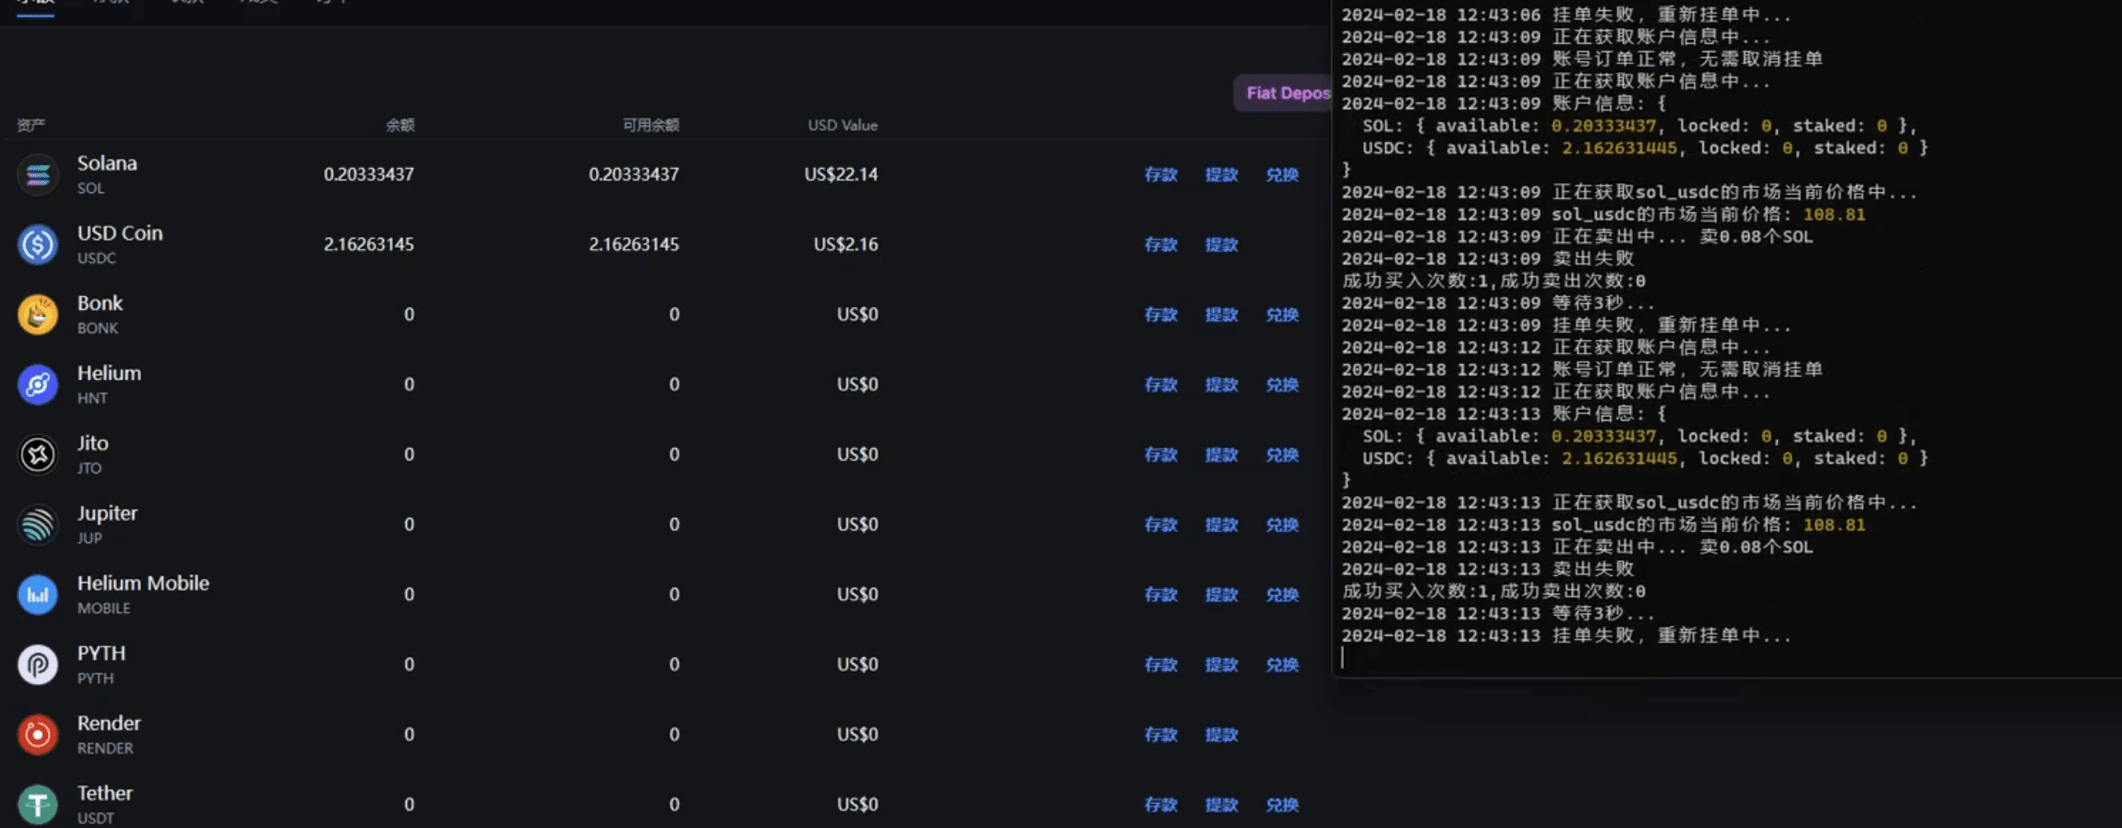Click 提款 in the USD Coin row
The image size is (2122, 828).
[x=1222, y=244]
